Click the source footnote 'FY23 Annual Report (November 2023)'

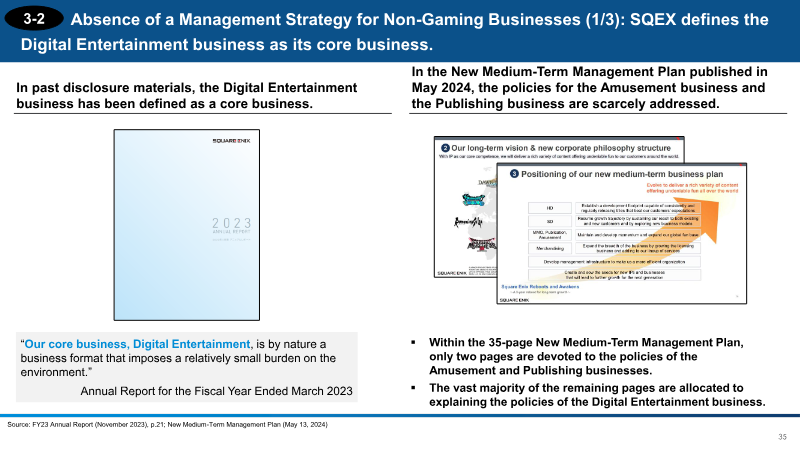pos(167,424)
